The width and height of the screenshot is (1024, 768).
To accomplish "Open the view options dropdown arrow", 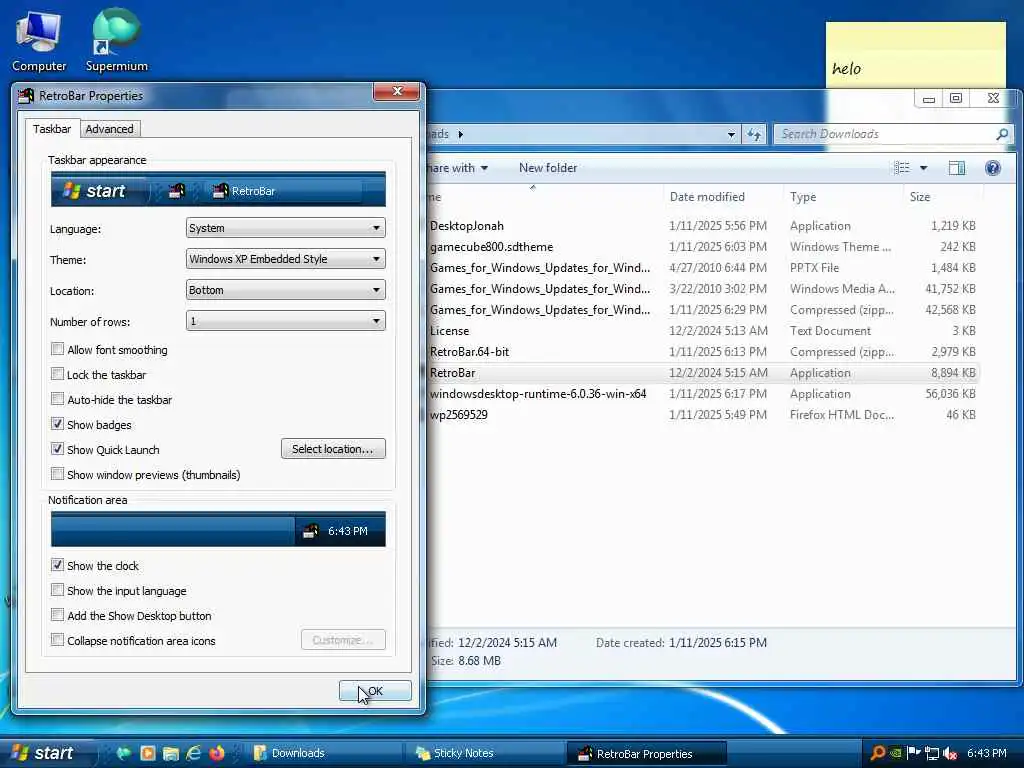I will point(923,168).
